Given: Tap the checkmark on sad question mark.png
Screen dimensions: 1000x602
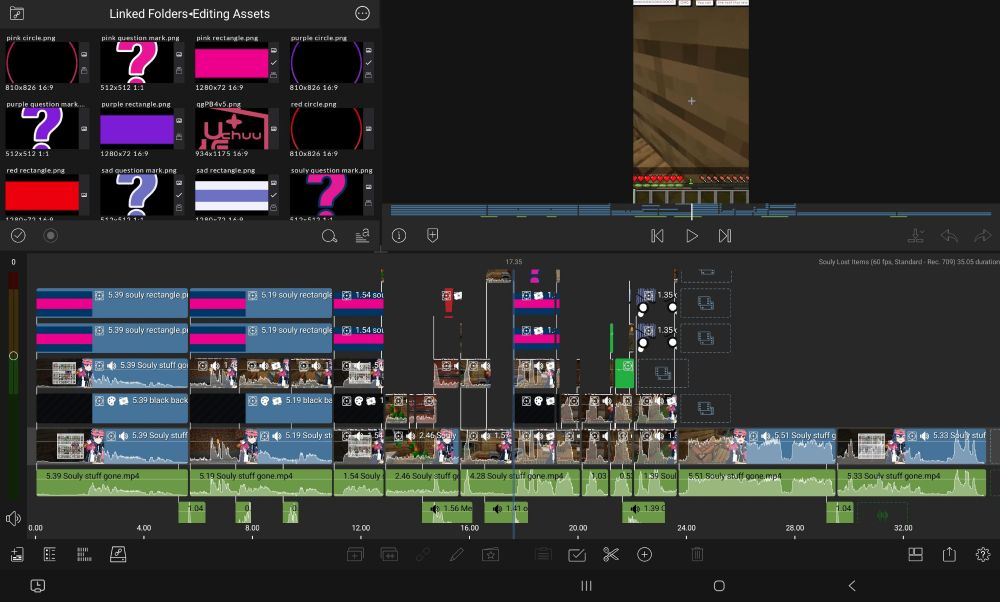Looking at the screenshot, I should coord(179,195).
